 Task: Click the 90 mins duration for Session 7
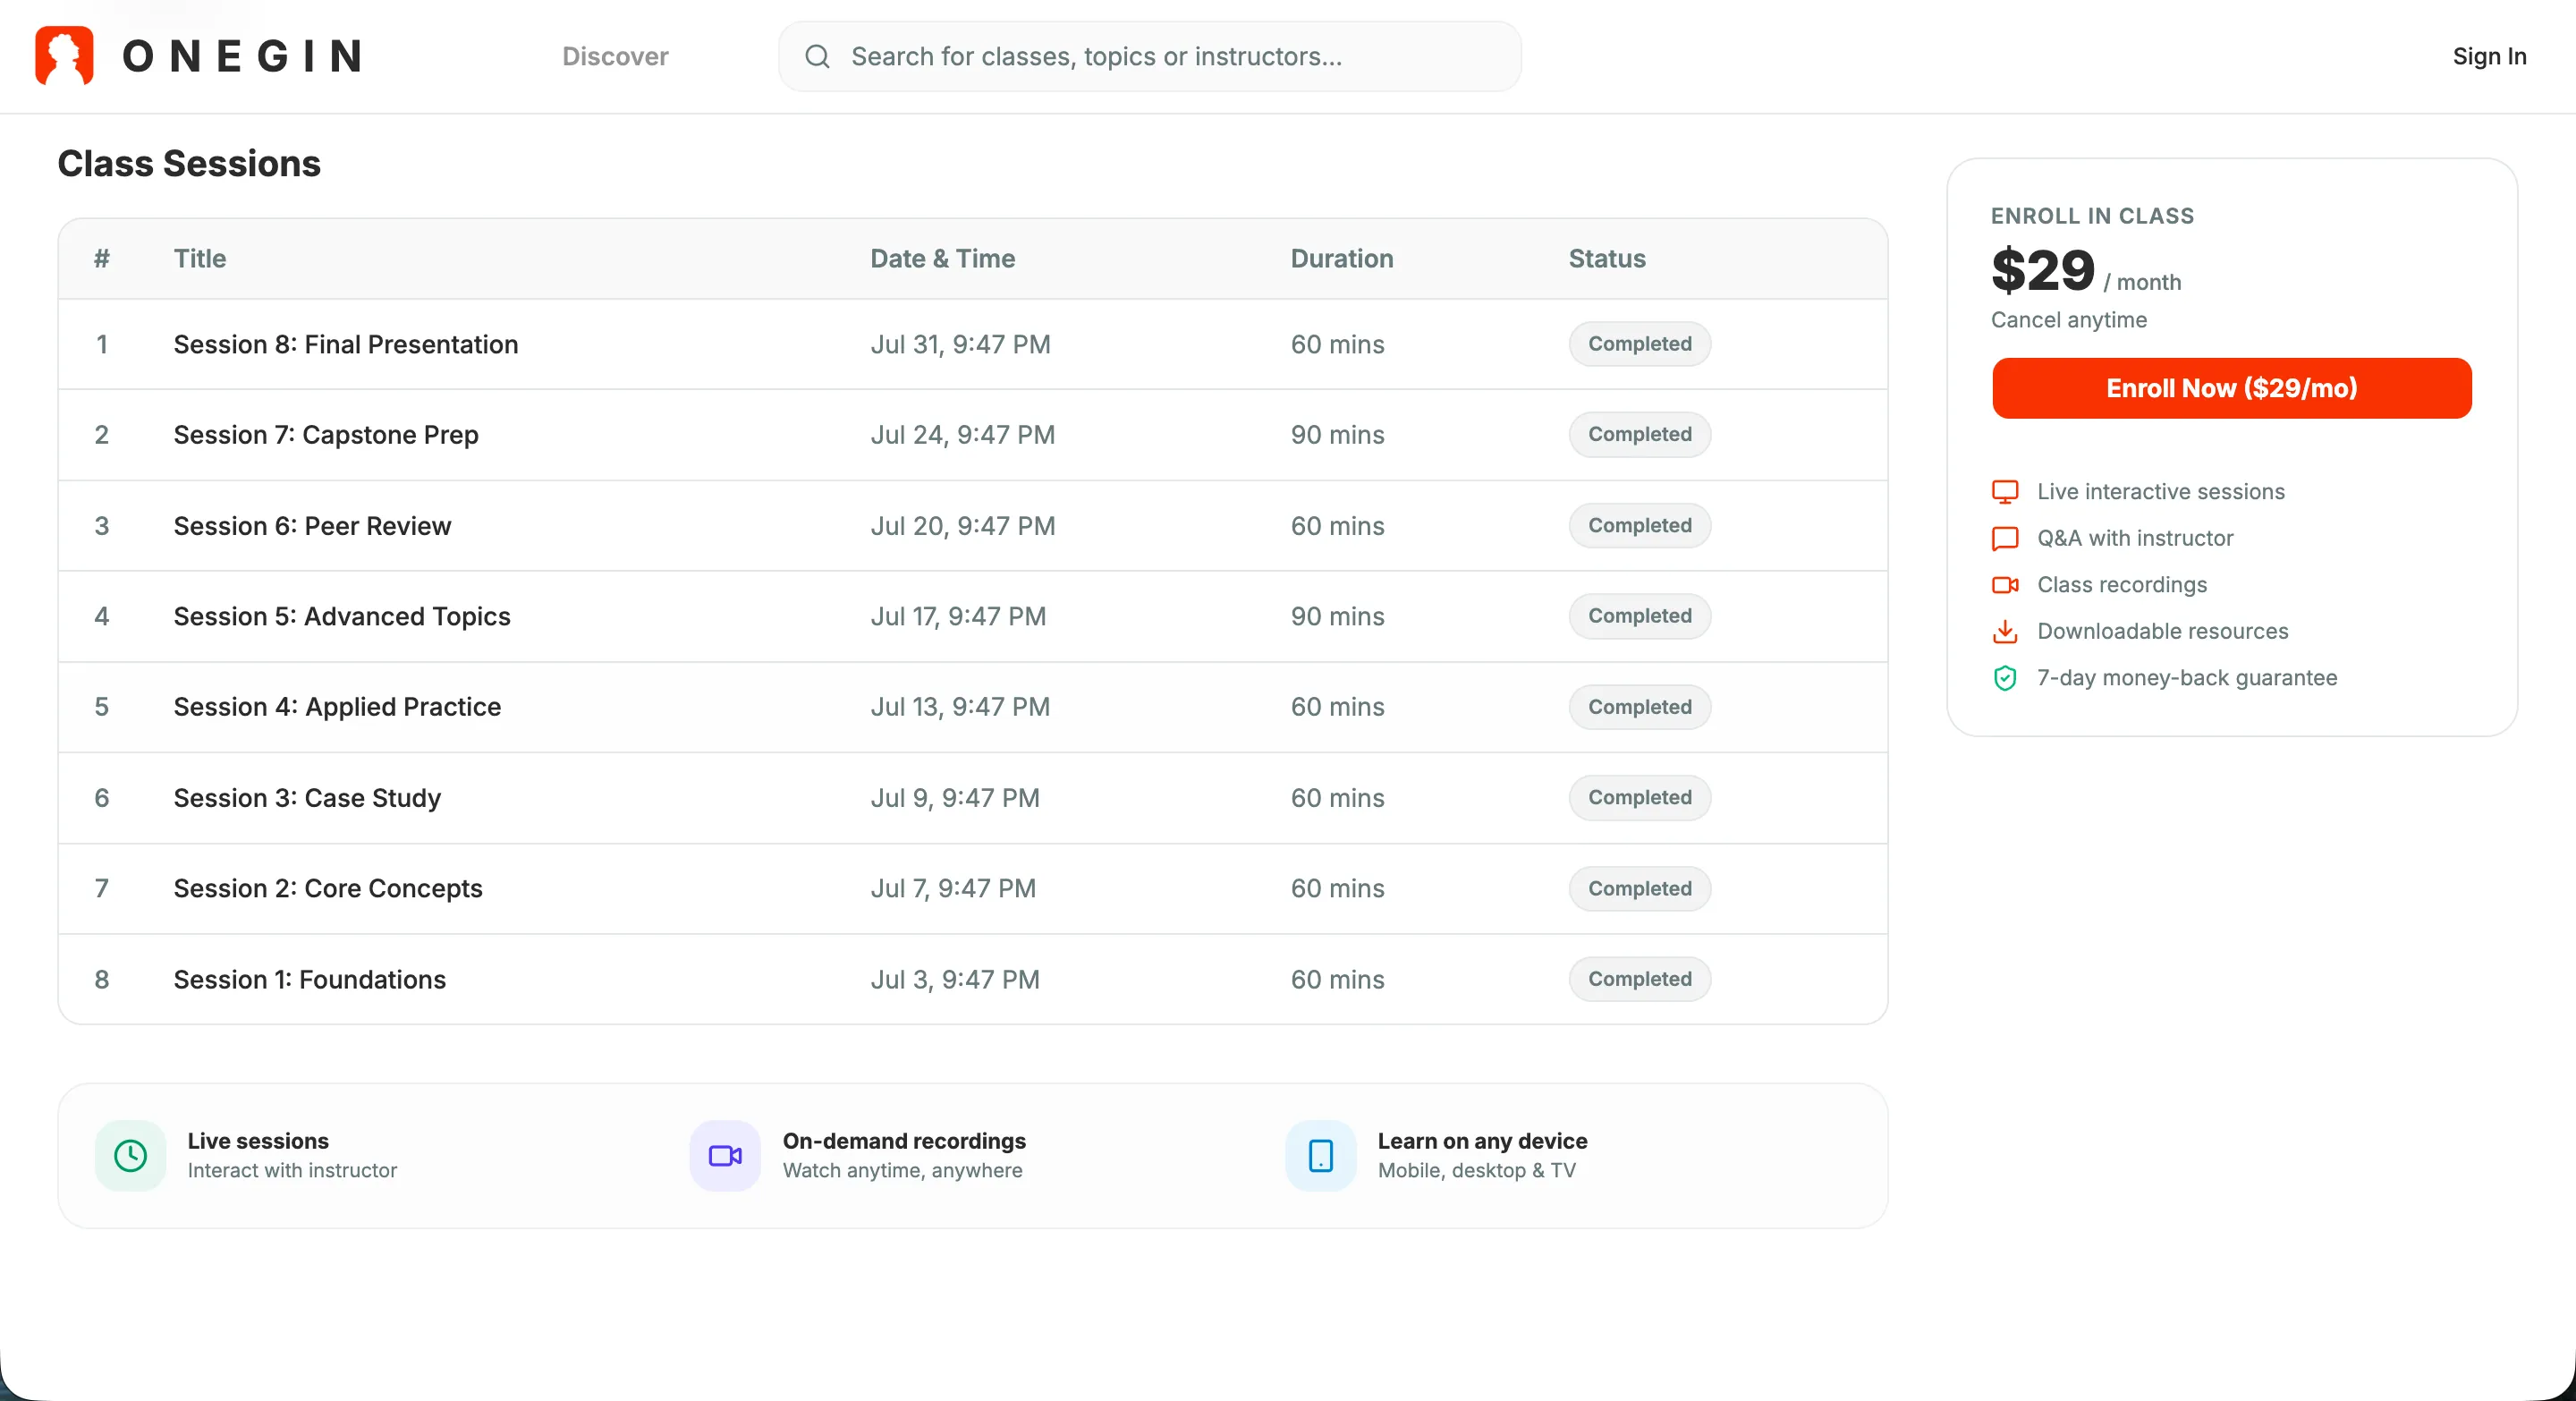pos(1337,435)
